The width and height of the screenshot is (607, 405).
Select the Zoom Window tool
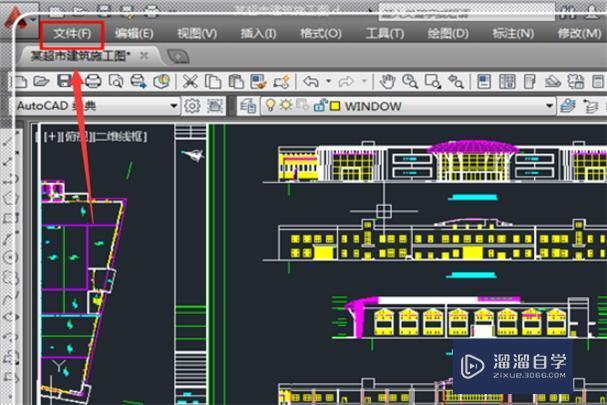(432, 82)
